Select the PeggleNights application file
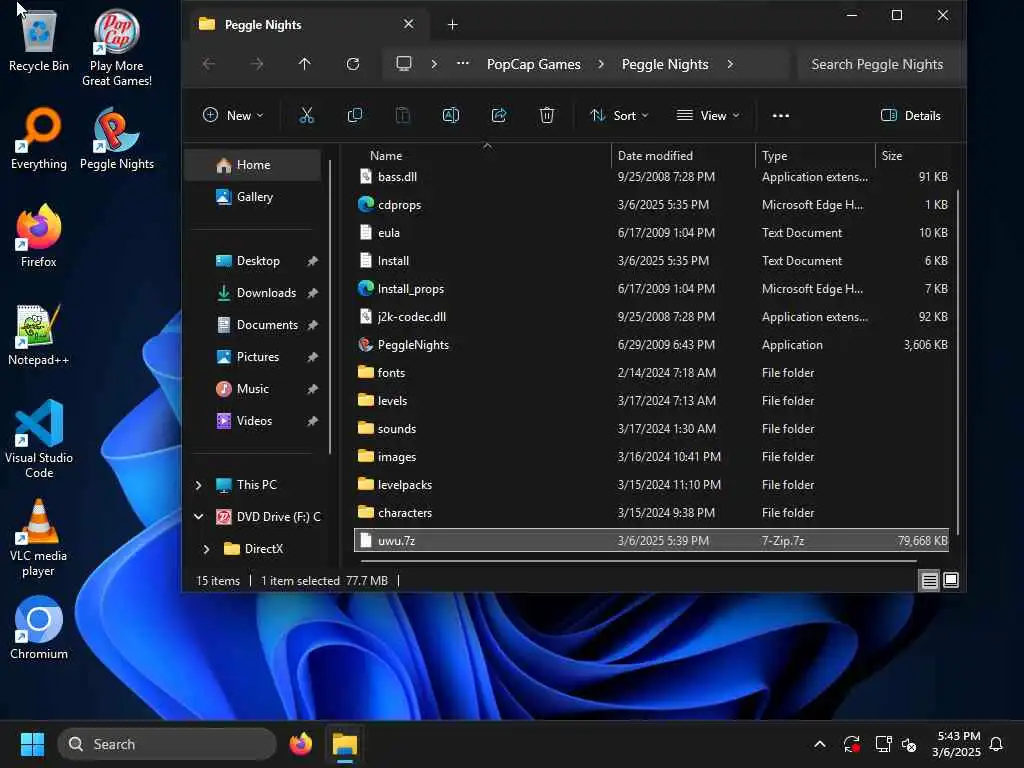1024x768 pixels. (x=651, y=345)
